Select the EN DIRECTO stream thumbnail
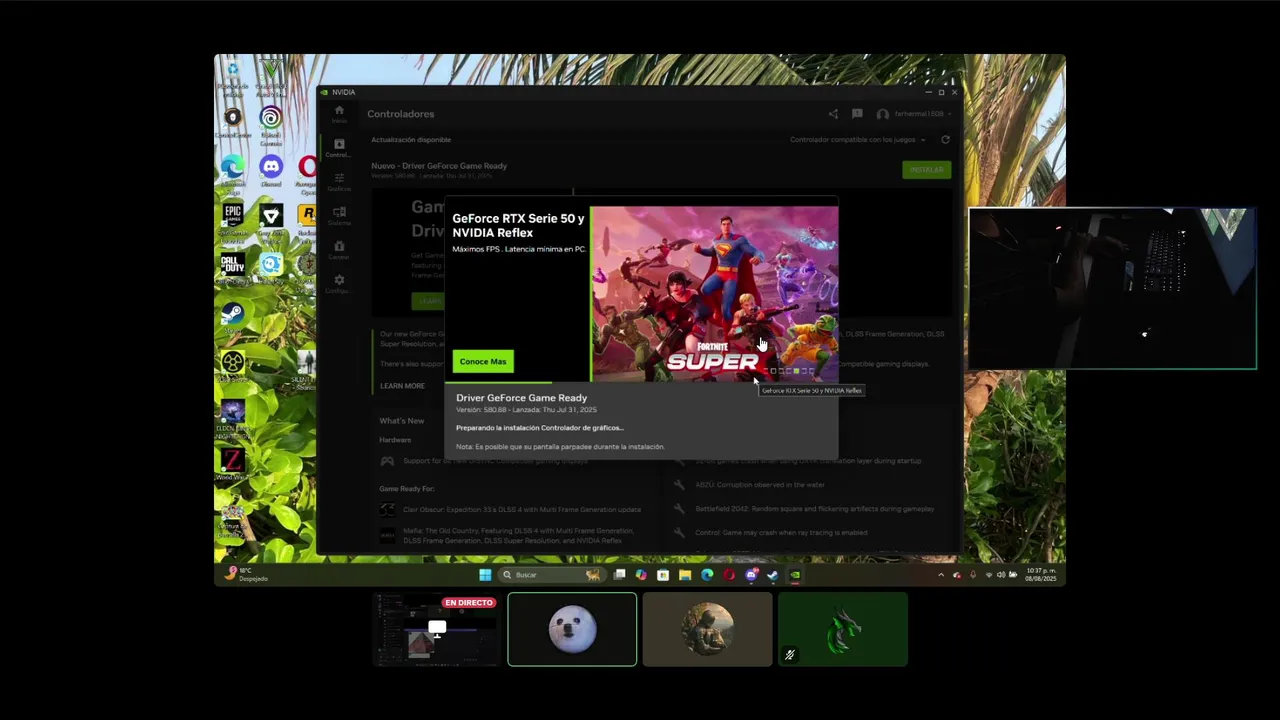The width and height of the screenshot is (1280, 720). (436, 629)
